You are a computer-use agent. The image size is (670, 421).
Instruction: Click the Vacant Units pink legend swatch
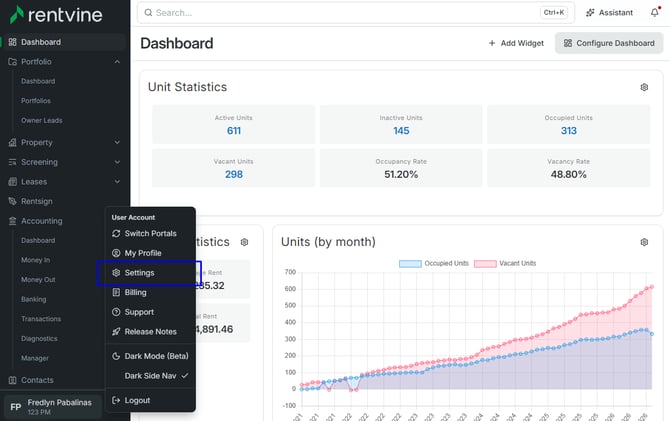pos(485,264)
